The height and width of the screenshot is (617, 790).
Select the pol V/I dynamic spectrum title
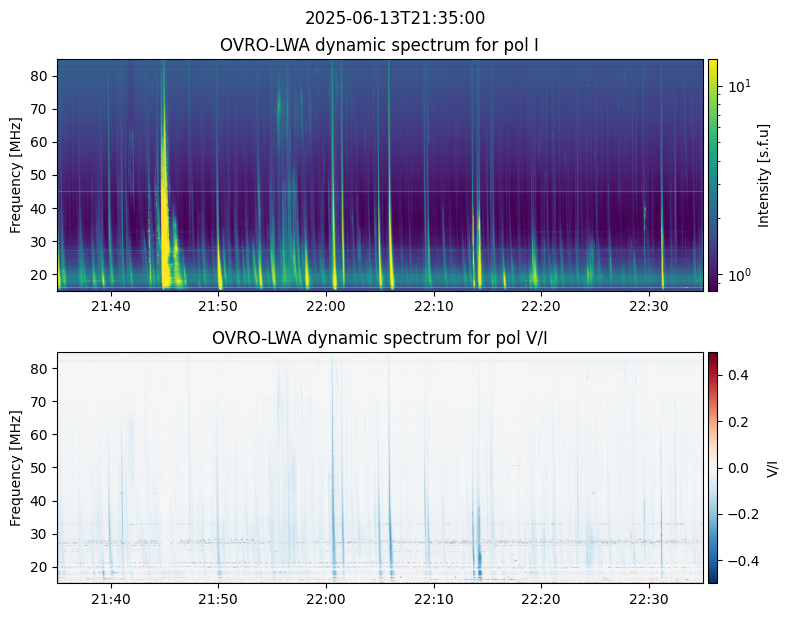pyautogui.click(x=381, y=338)
